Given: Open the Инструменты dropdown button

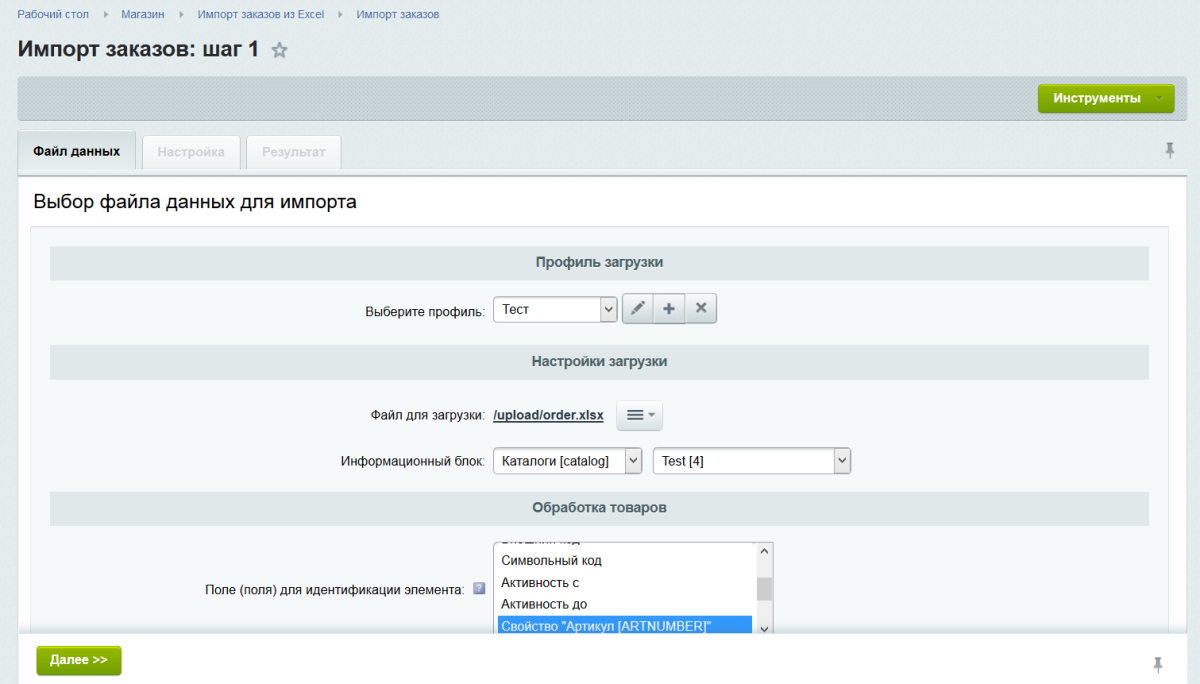Looking at the screenshot, I should 1105,98.
